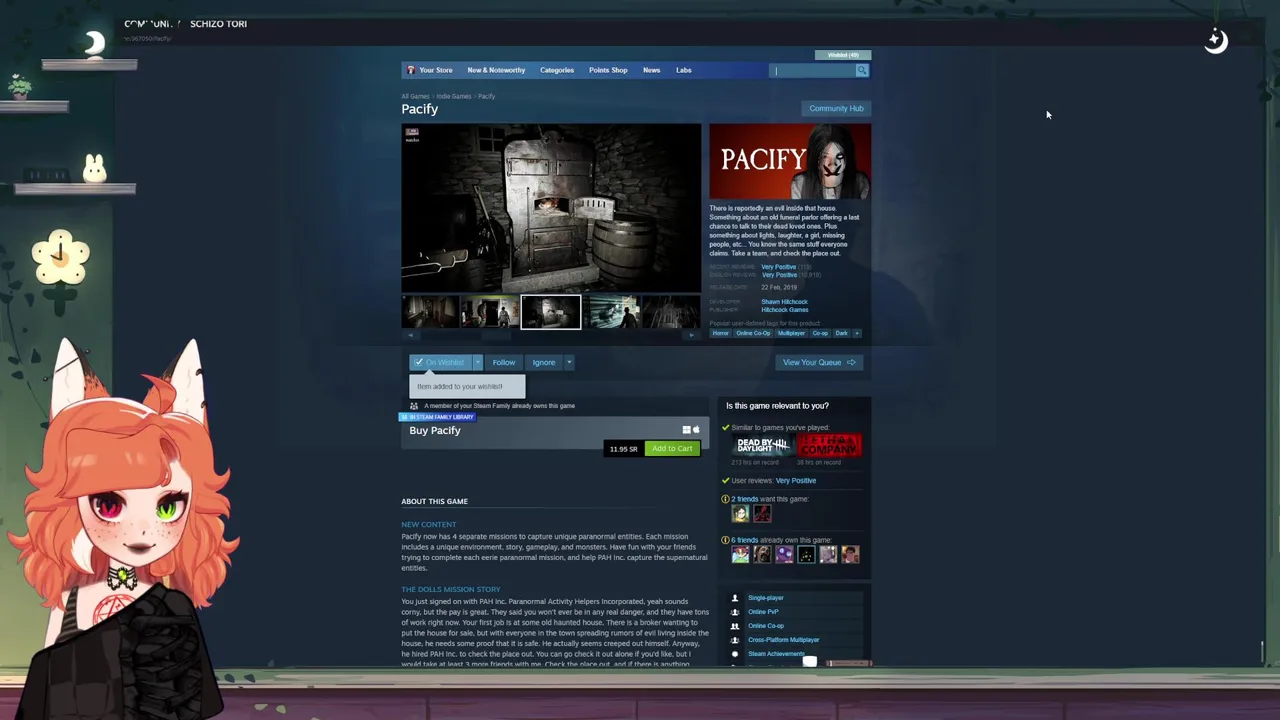Click the store search magnifier icon
Screen dimensions: 1280x720
pyautogui.click(x=862, y=70)
